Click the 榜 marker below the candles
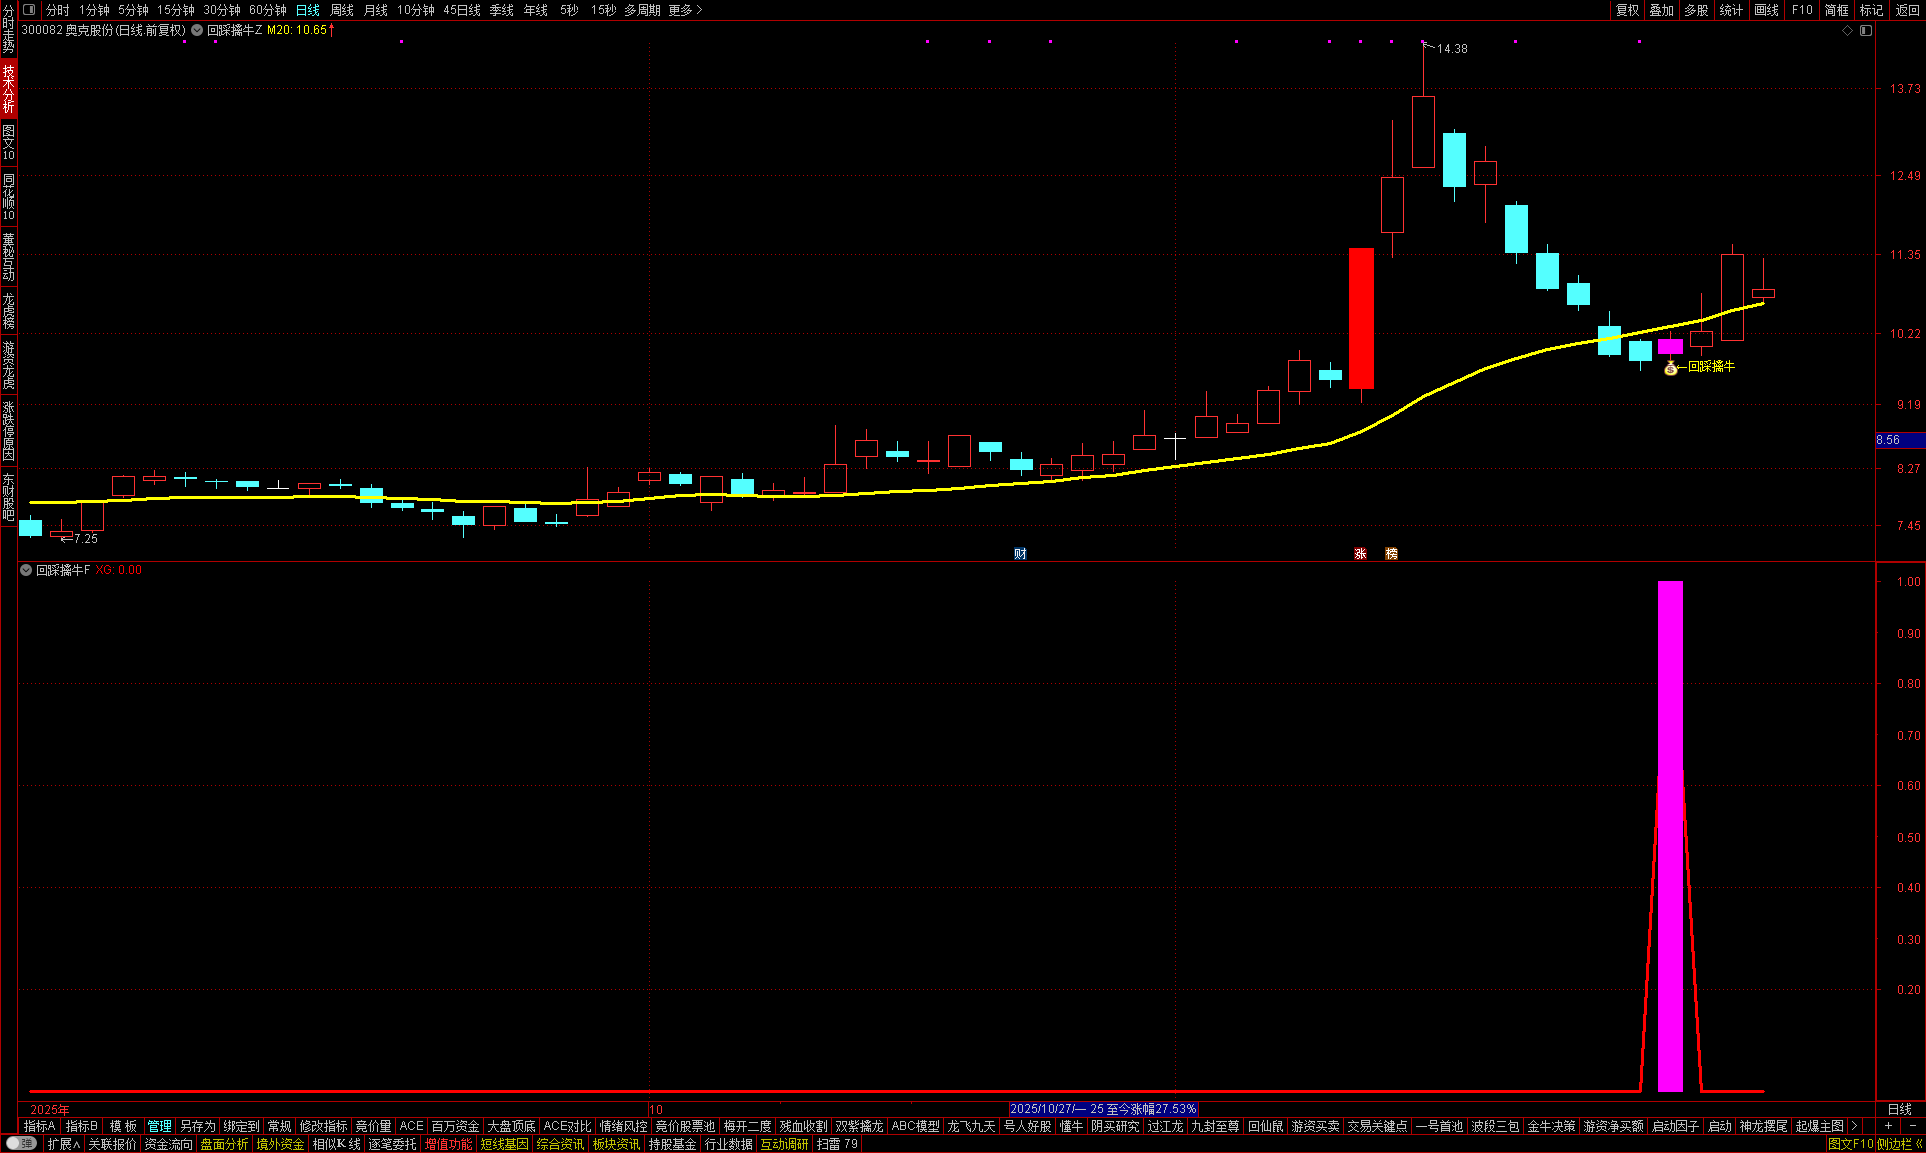The image size is (1926, 1153). (1391, 553)
